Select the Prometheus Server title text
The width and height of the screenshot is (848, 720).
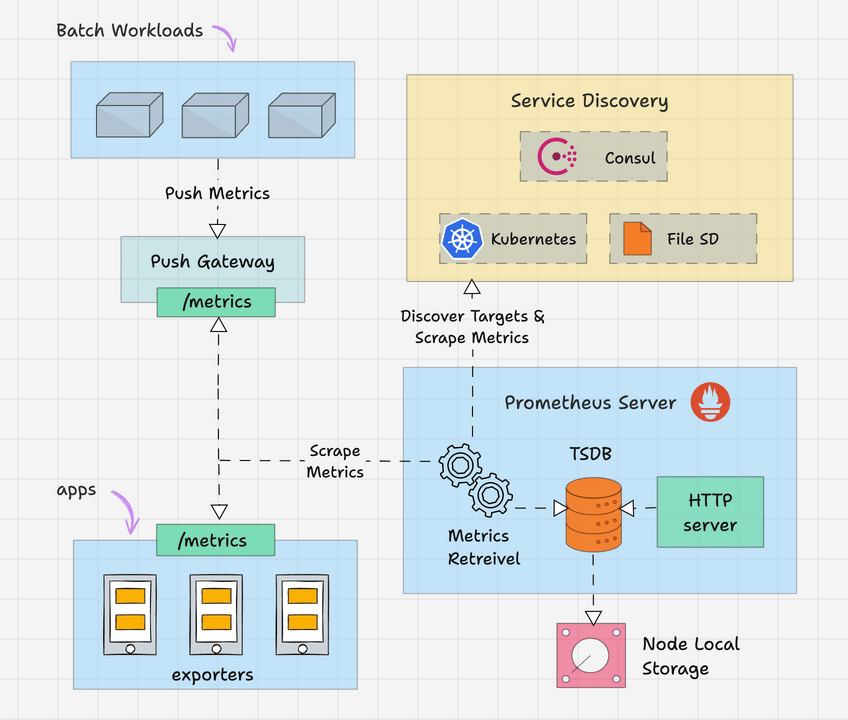tap(590, 403)
